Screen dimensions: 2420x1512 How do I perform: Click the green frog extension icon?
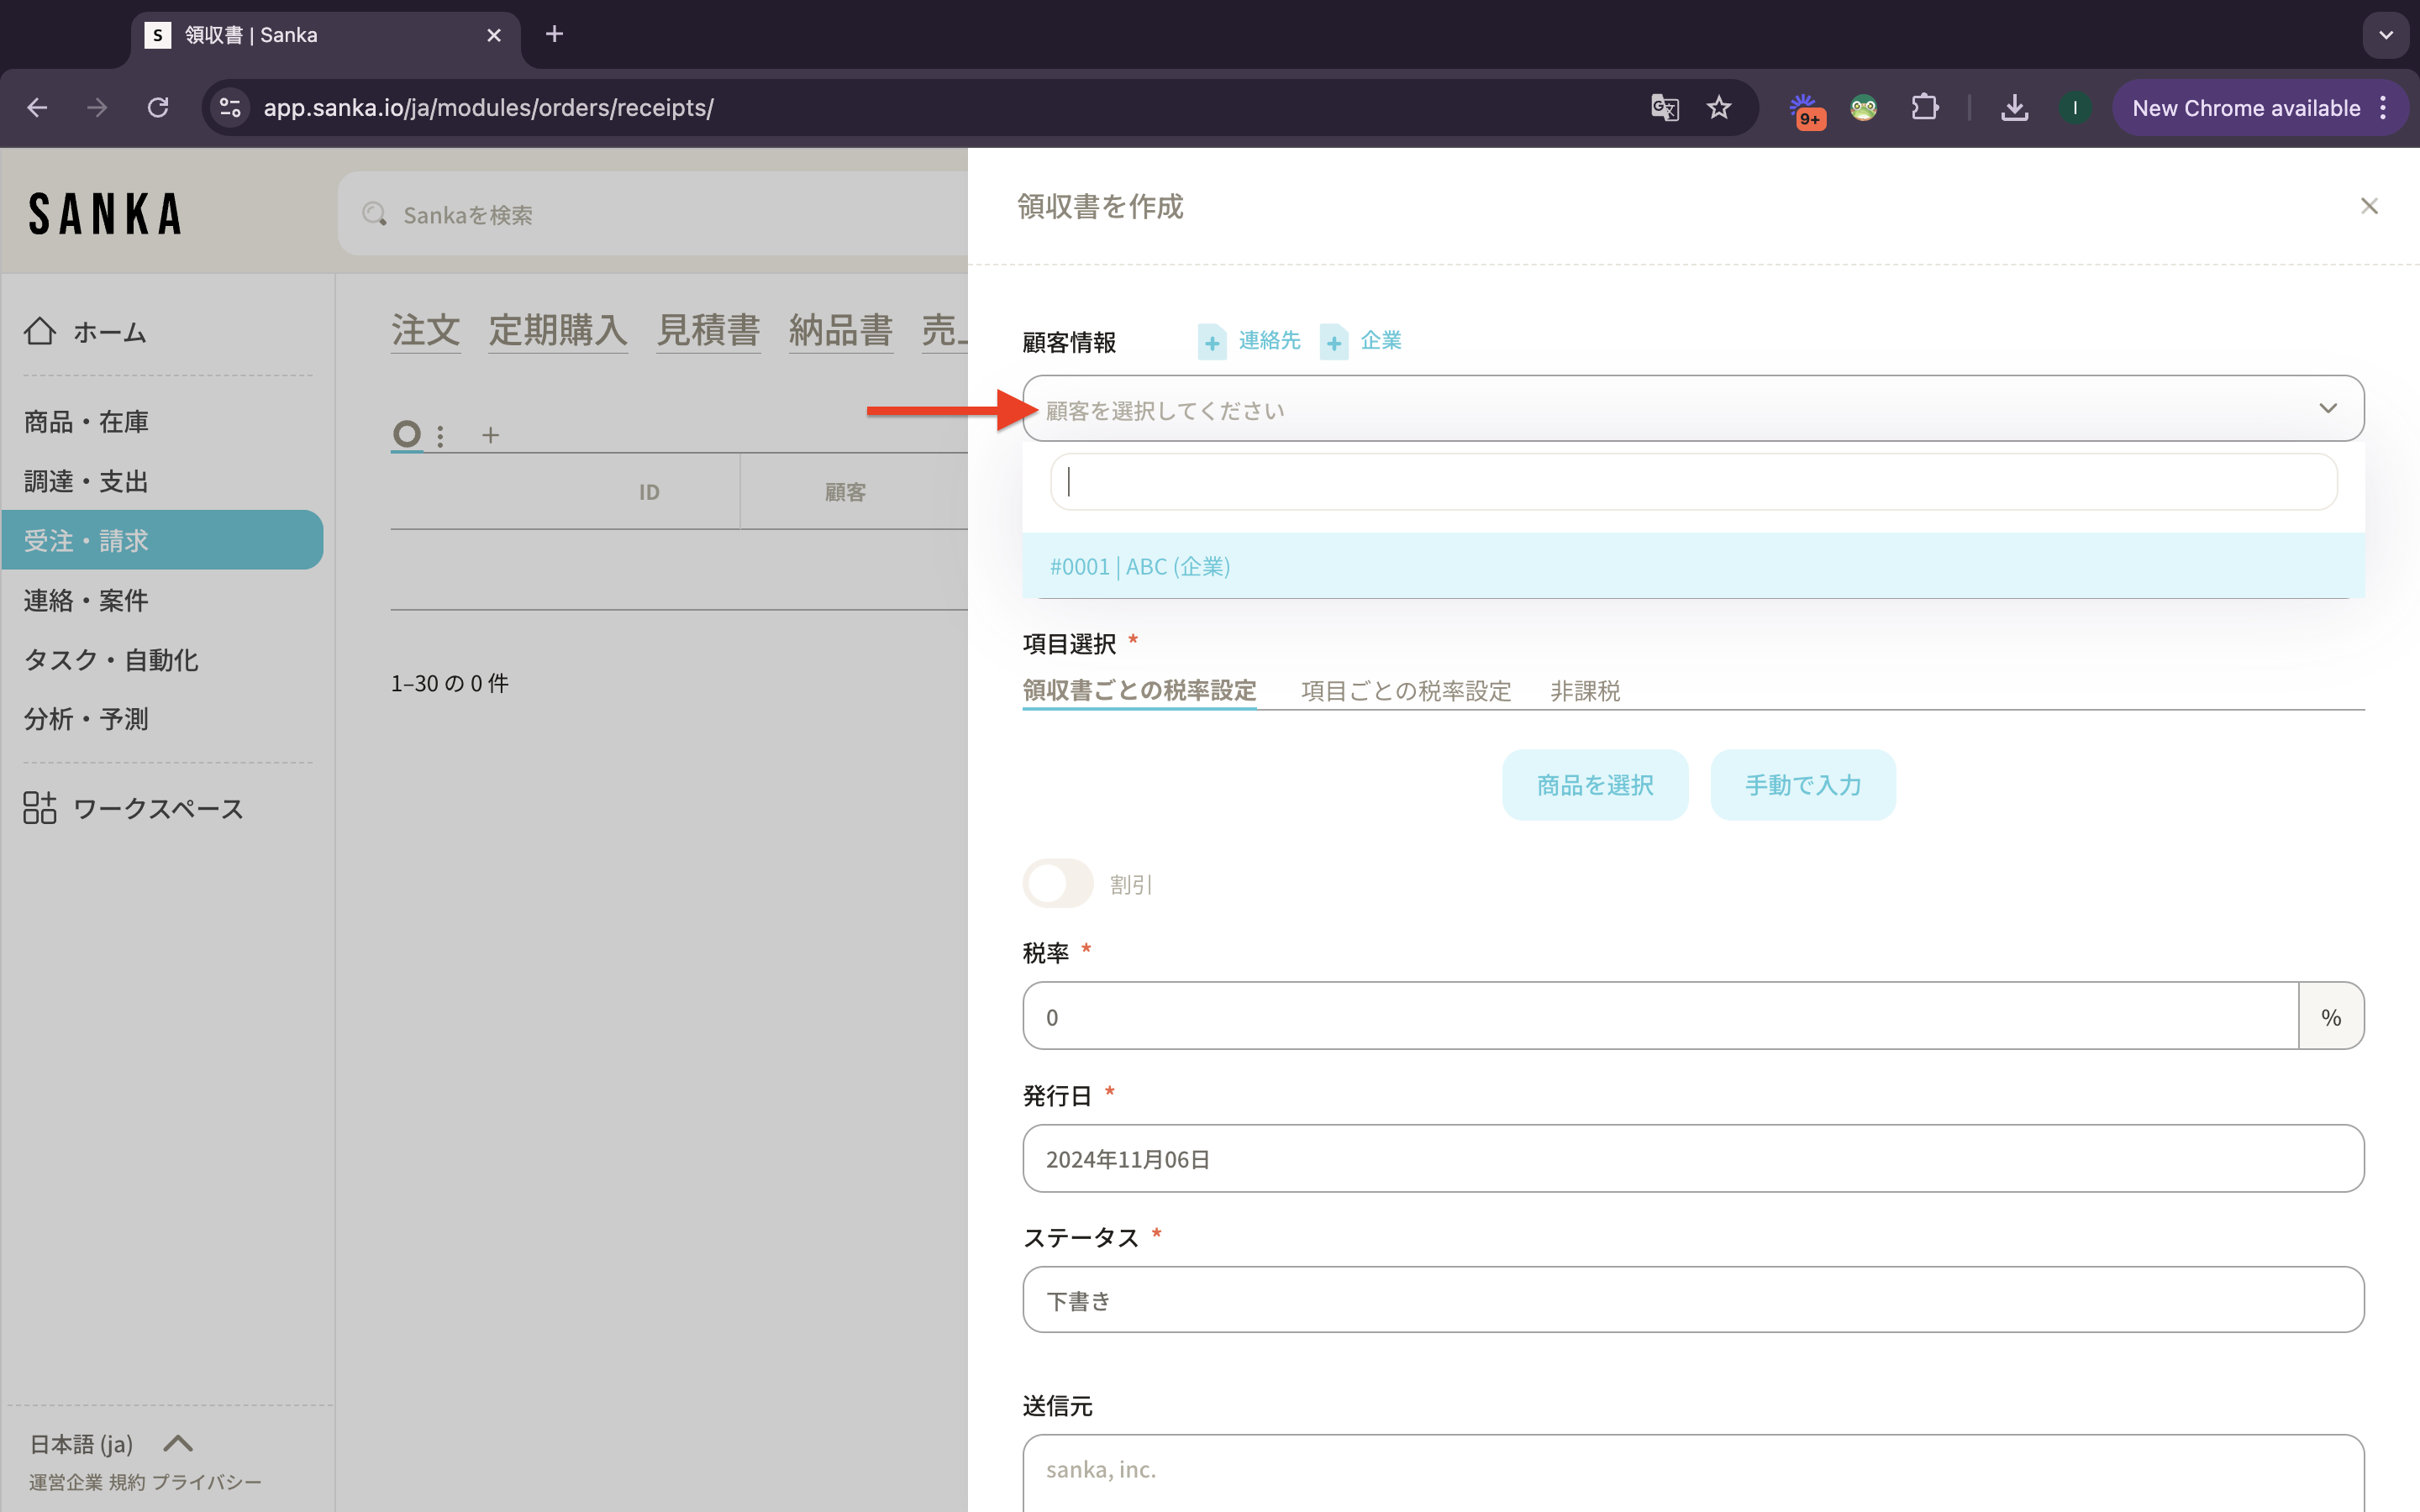pos(1863,108)
